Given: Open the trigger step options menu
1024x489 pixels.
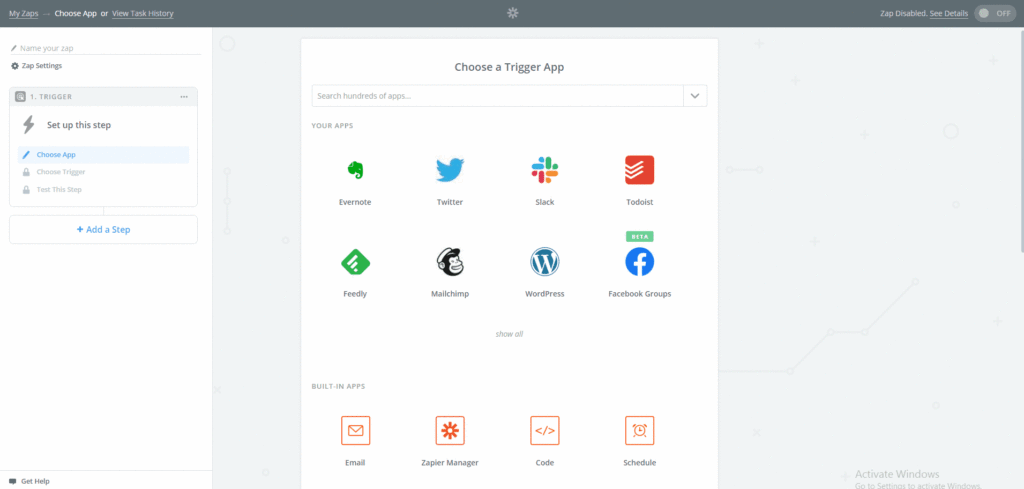Looking at the screenshot, I should (184, 97).
